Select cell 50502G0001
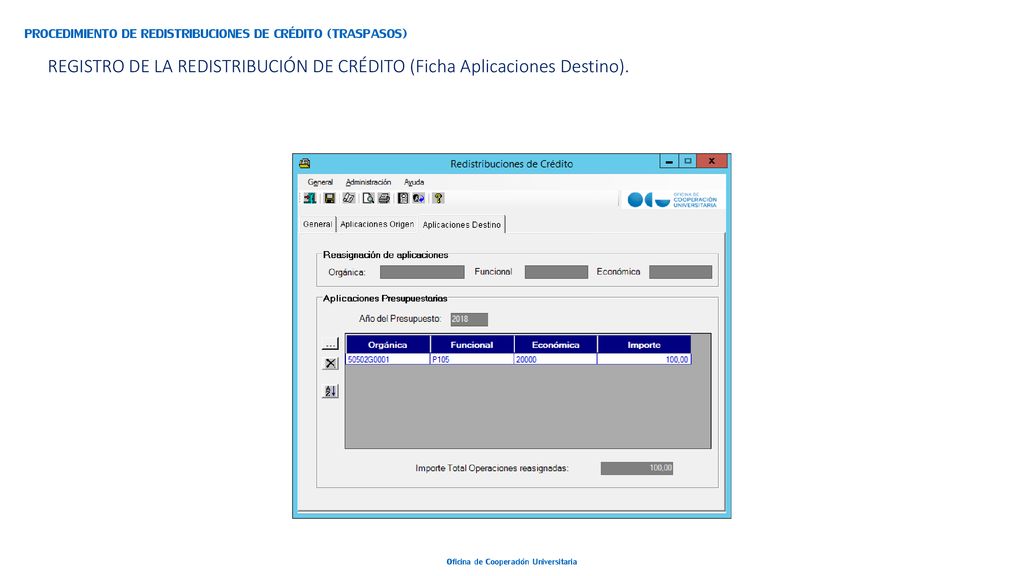1024x576 pixels. coord(388,359)
